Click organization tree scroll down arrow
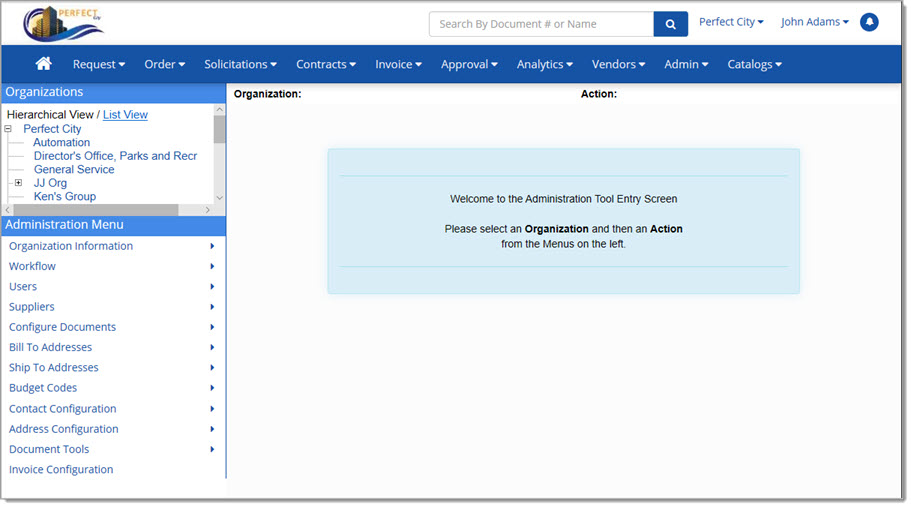This screenshot has width=911, height=507. click(x=219, y=198)
